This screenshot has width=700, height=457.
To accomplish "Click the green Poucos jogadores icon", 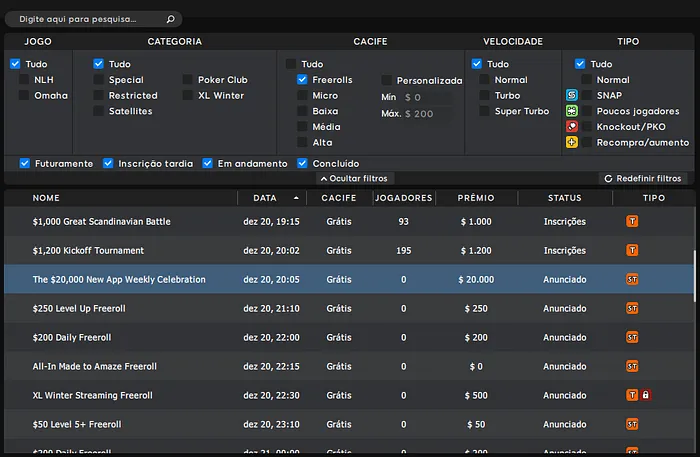I will pos(571,111).
